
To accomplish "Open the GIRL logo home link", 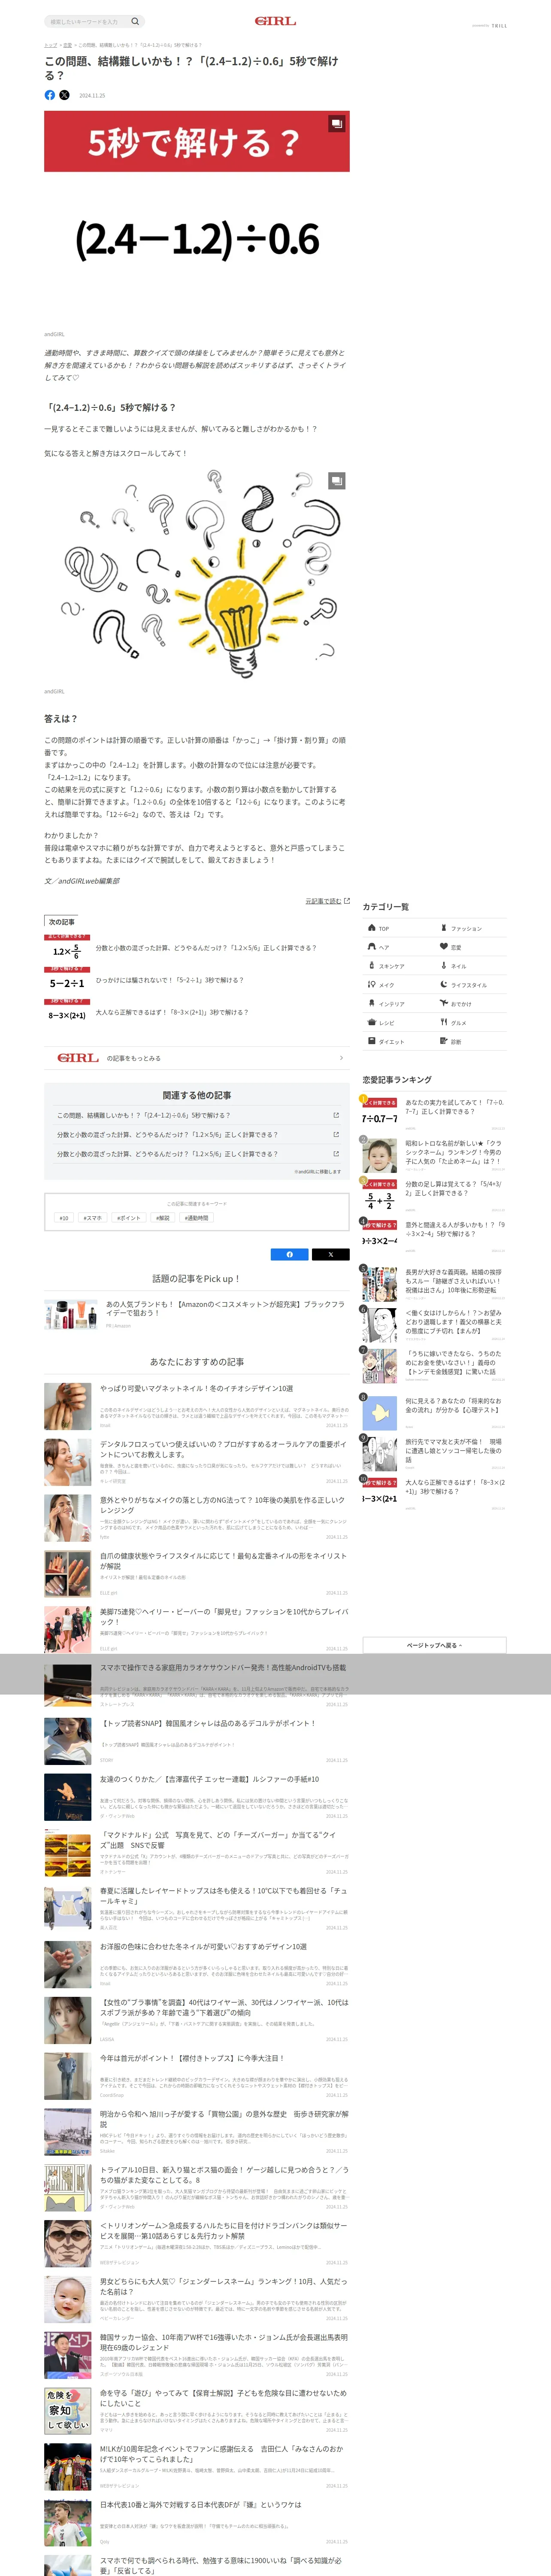I will coord(275,21).
